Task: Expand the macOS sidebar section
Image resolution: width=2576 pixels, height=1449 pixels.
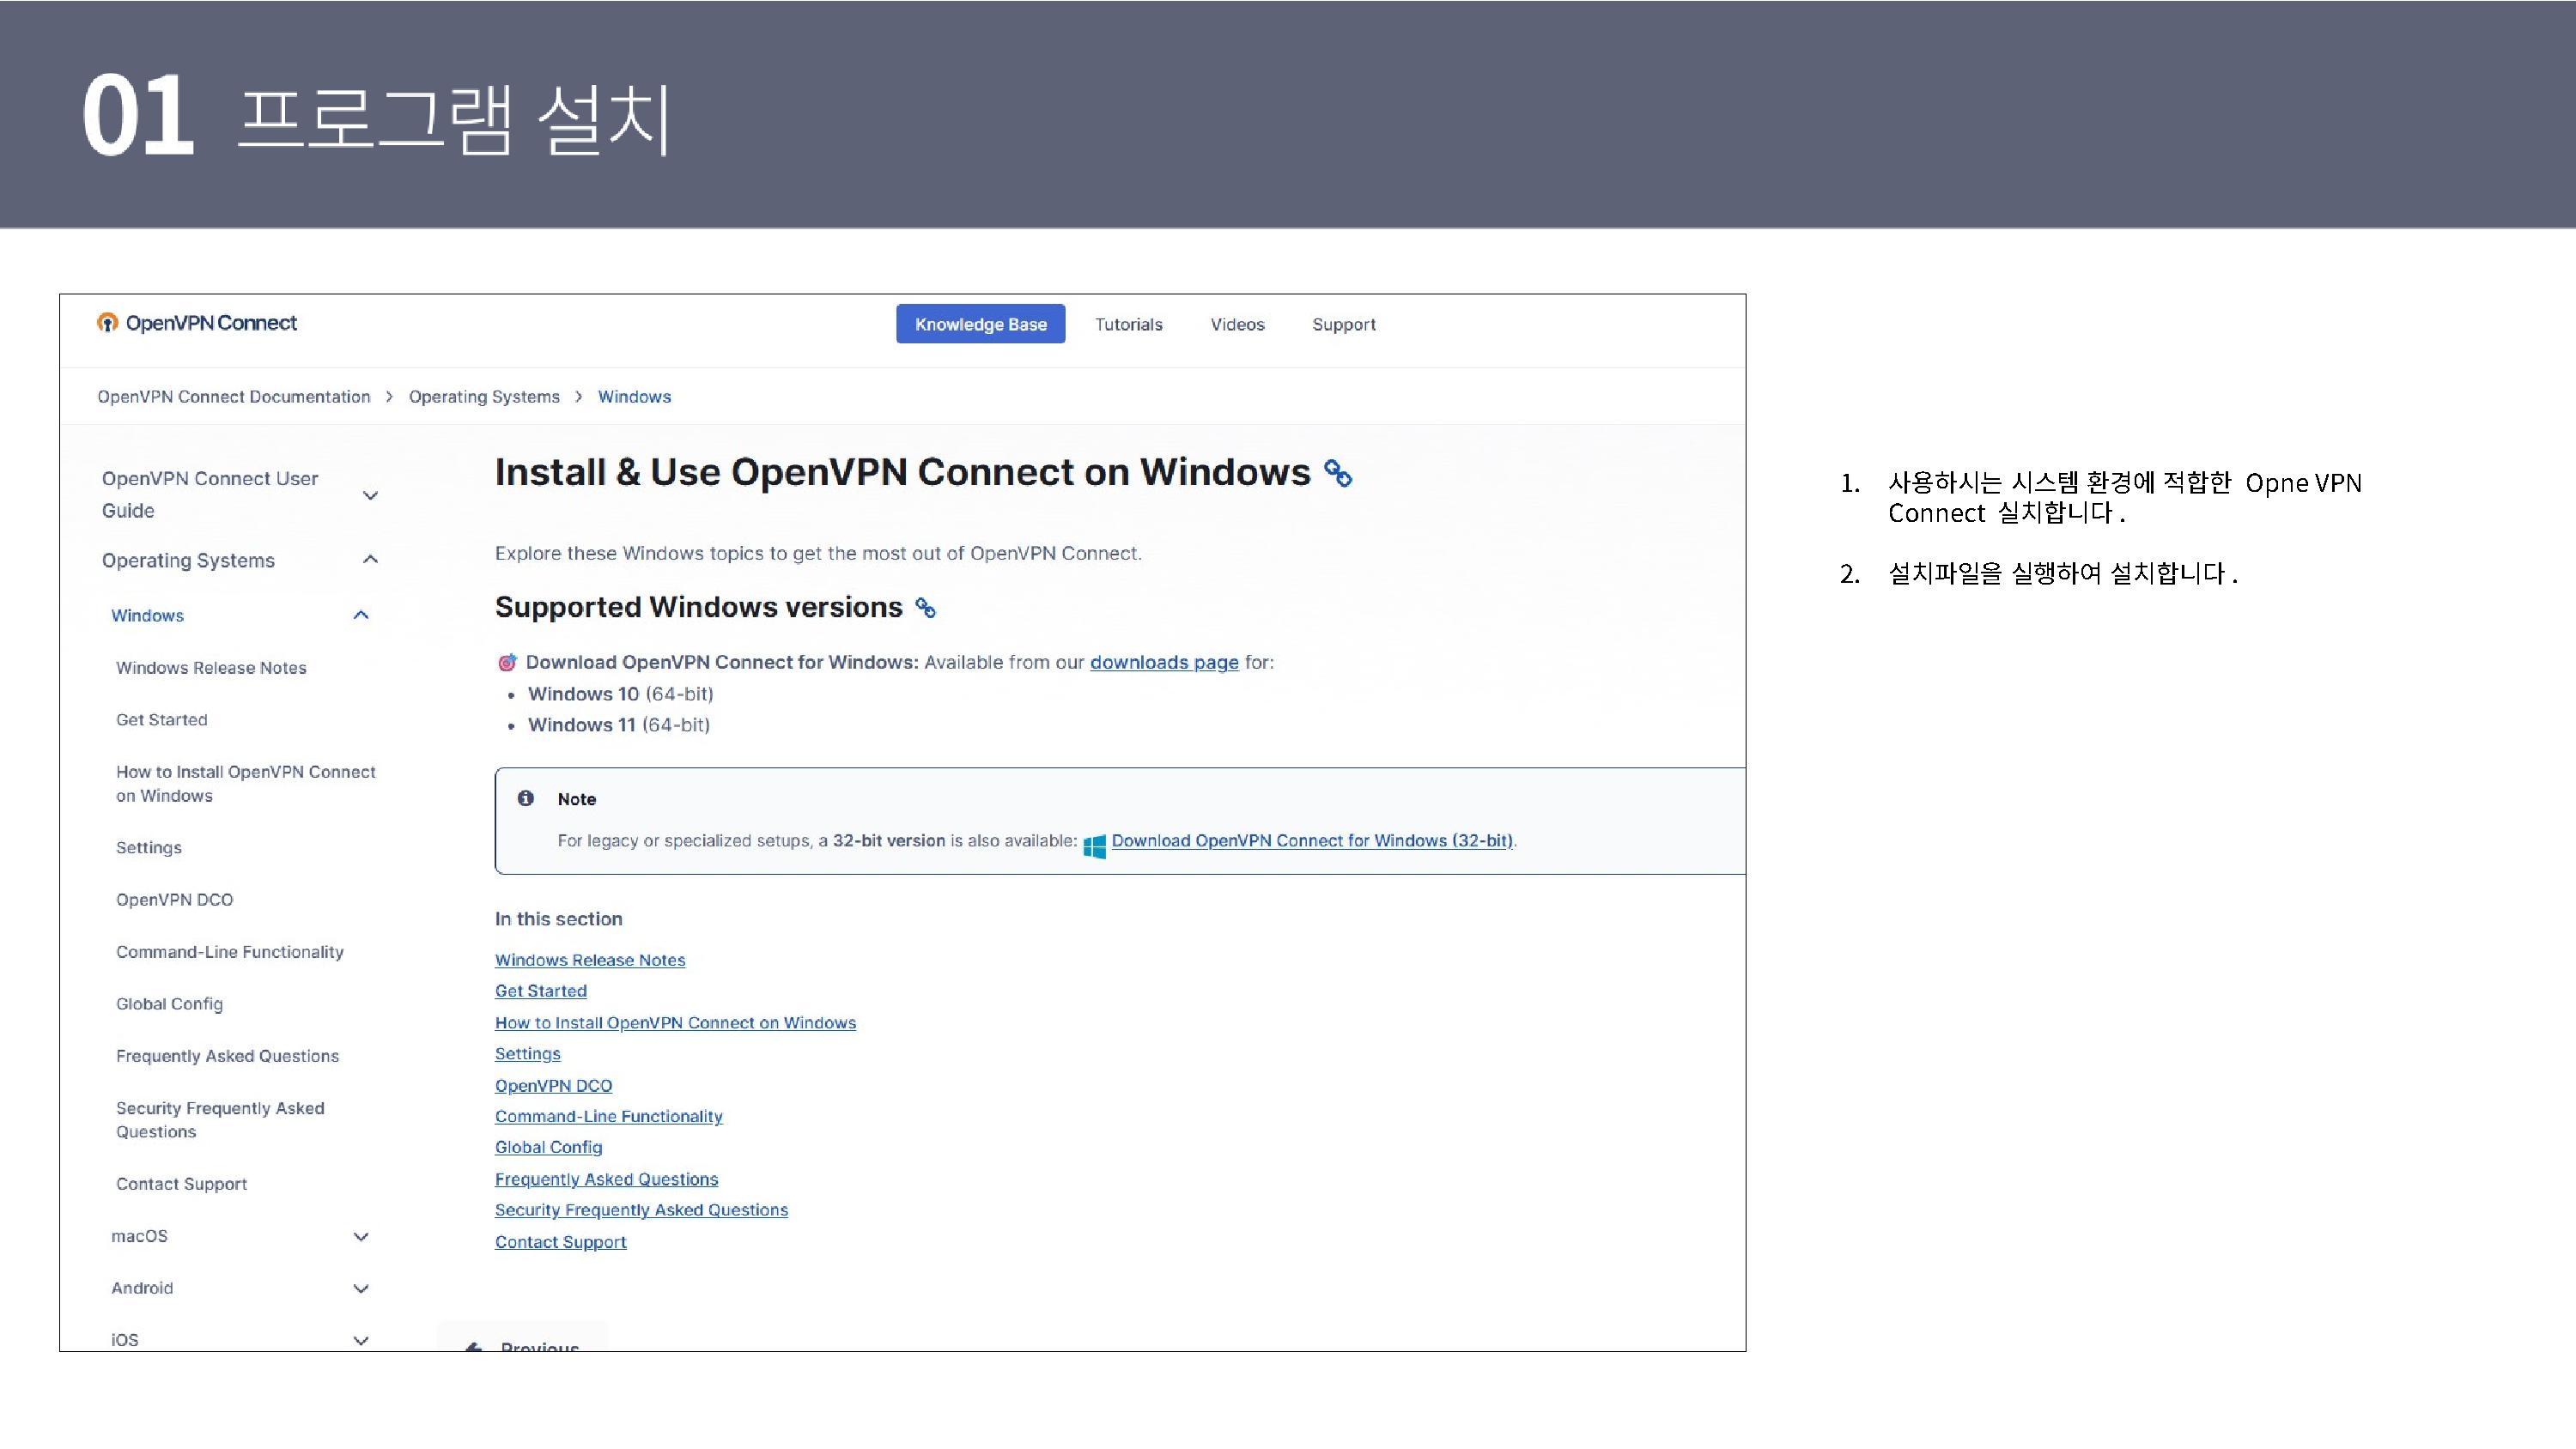Action: click(x=361, y=1237)
